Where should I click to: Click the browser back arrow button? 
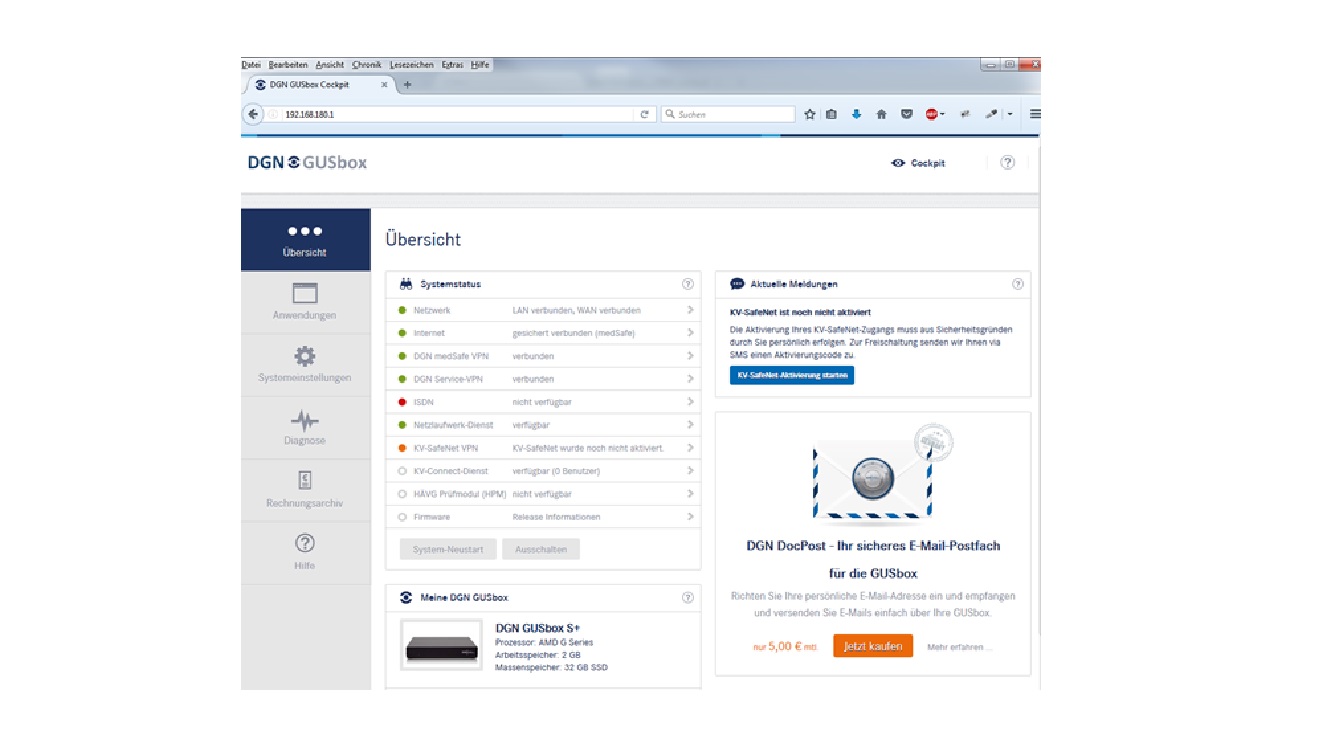(x=253, y=114)
